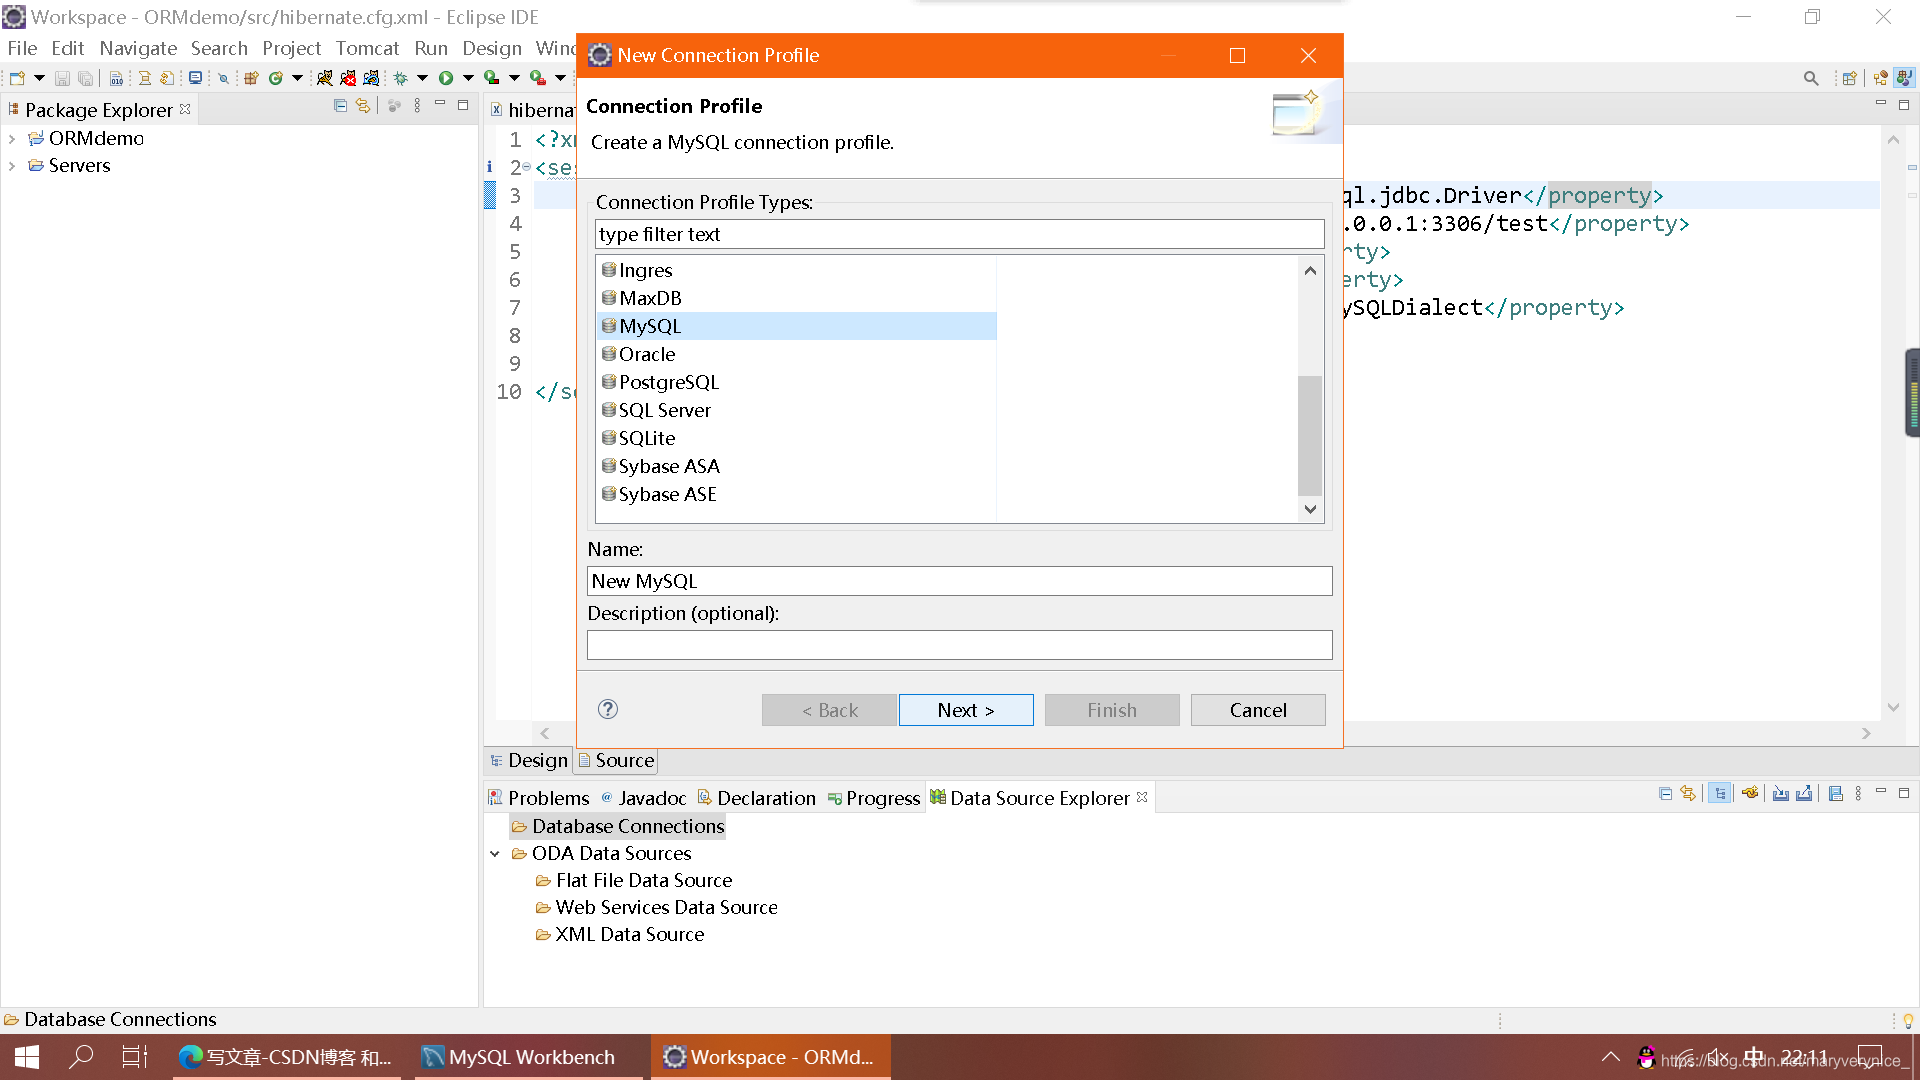The width and height of the screenshot is (1920, 1080).
Task: Switch to the Problems tab
Action: point(539,798)
